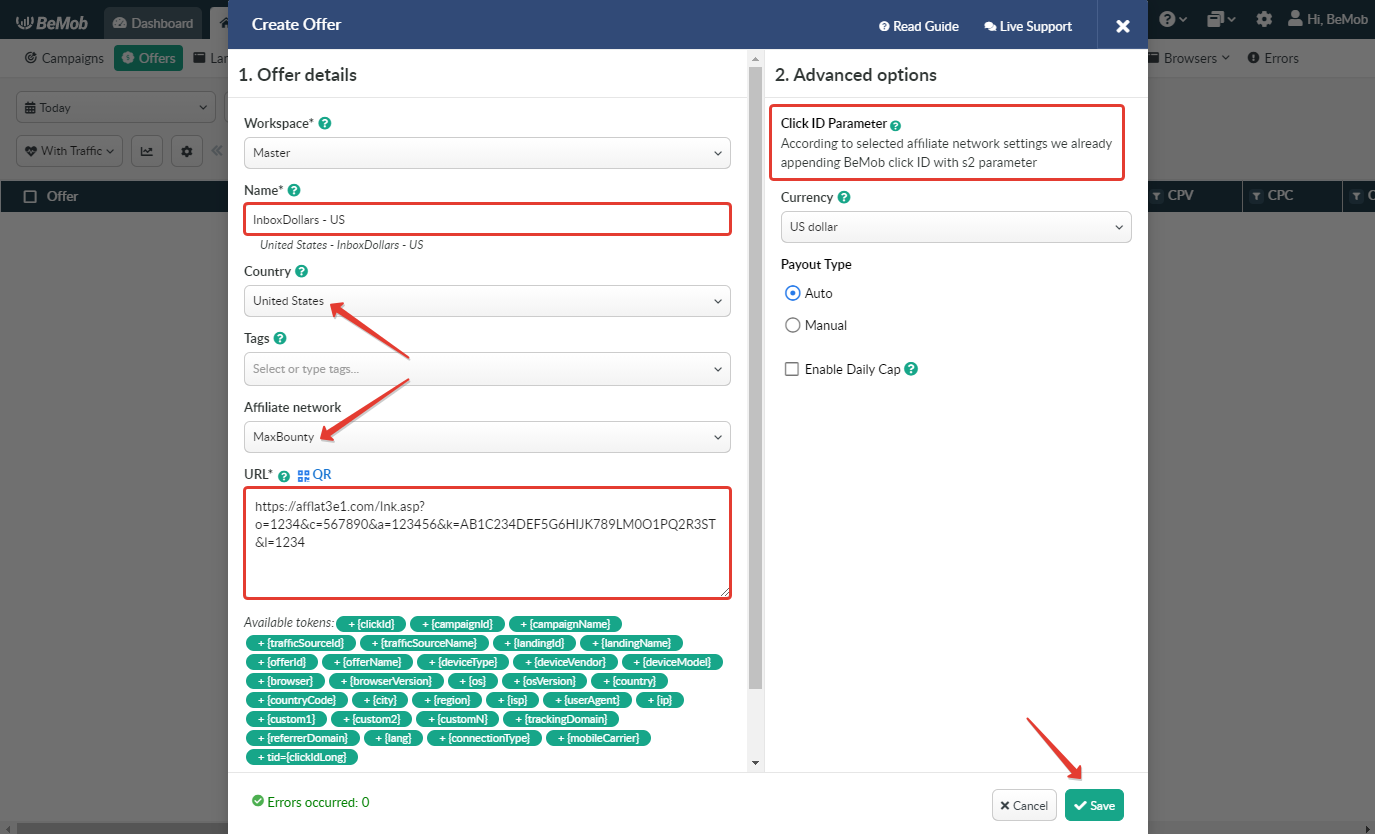Insert the {campaignName} token
This screenshot has height=834, width=1375.
(565, 624)
